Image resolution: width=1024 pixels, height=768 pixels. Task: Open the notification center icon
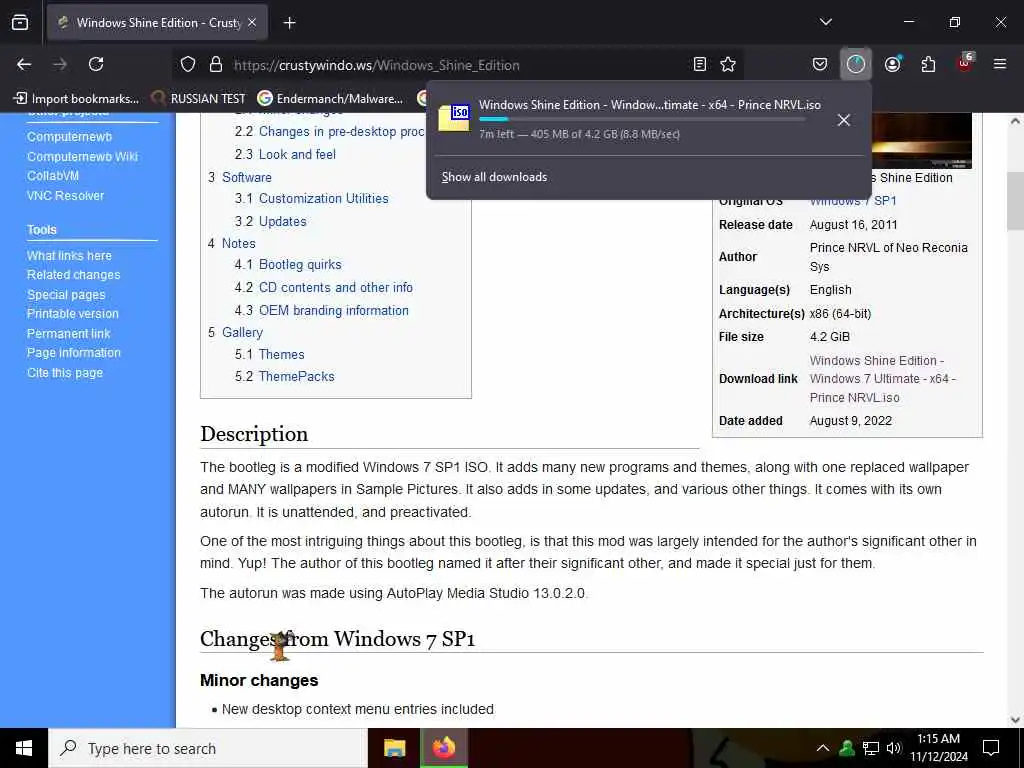(x=991, y=748)
